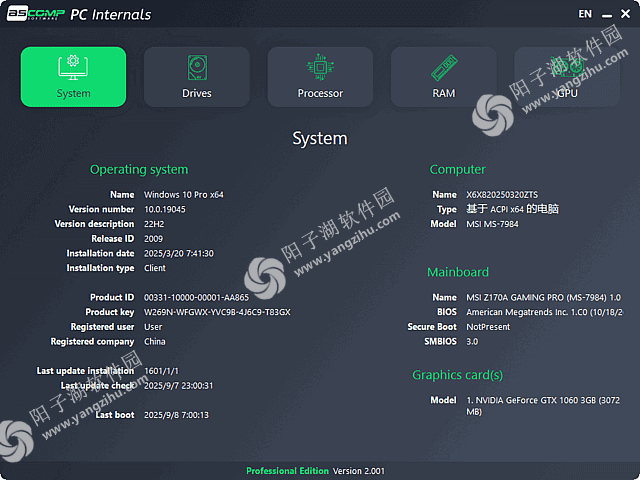Select computer model MSI MS-7984

tap(492, 224)
